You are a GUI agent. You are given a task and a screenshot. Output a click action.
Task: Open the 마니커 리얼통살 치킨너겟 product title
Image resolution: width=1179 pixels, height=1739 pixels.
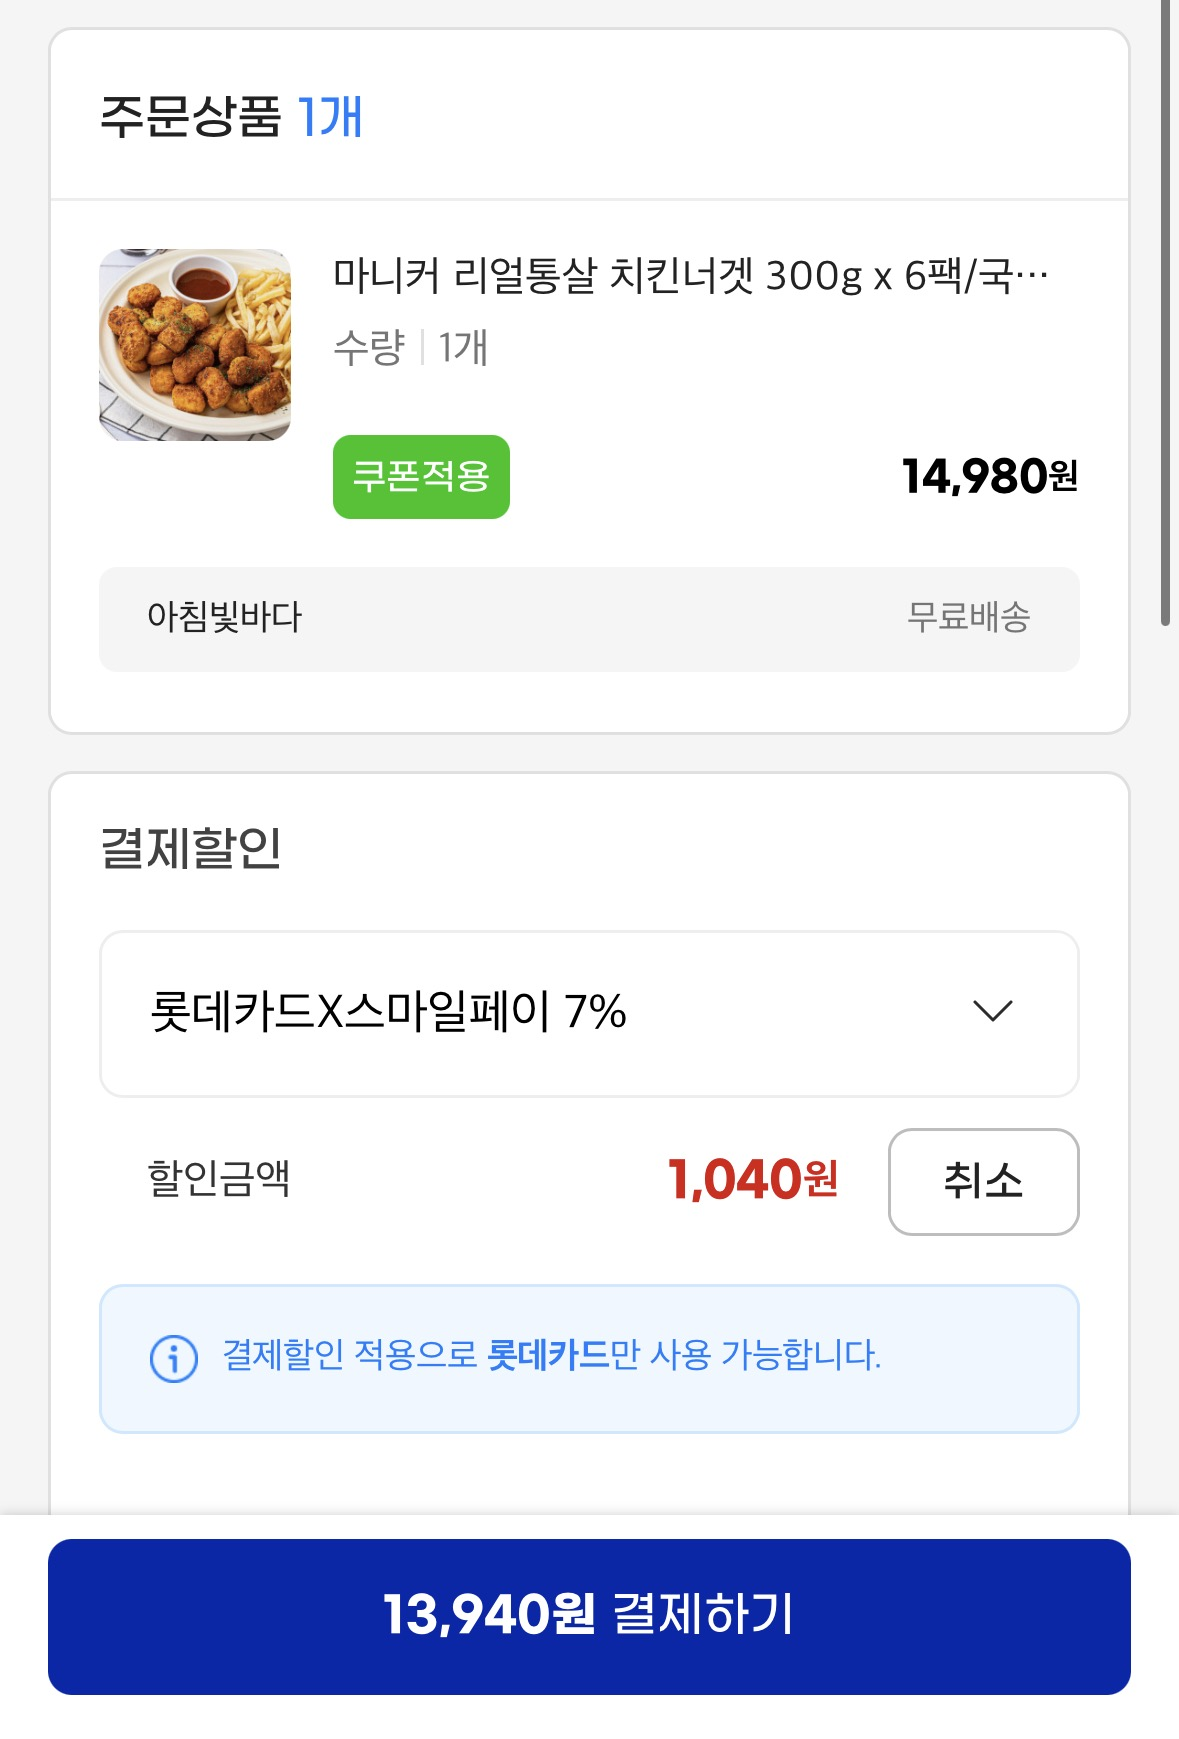pyautogui.click(x=690, y=275)
